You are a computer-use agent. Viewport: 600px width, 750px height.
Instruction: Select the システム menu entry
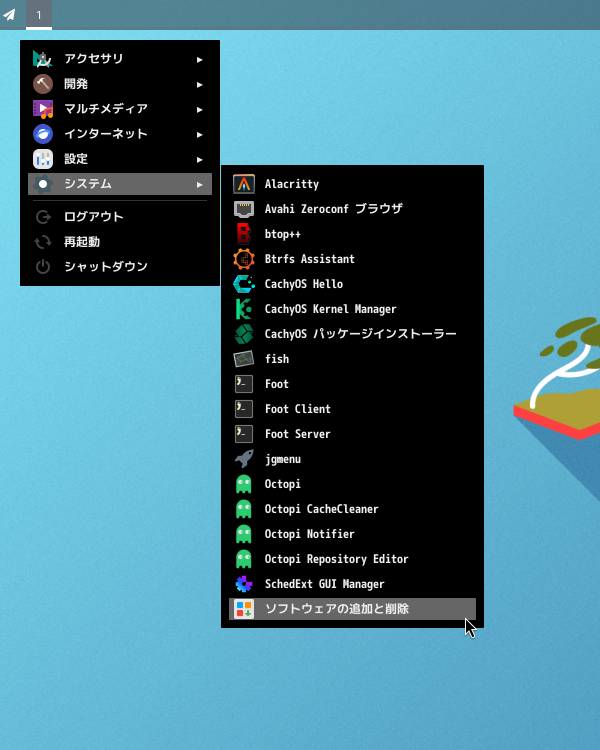(x=120, y=184)
